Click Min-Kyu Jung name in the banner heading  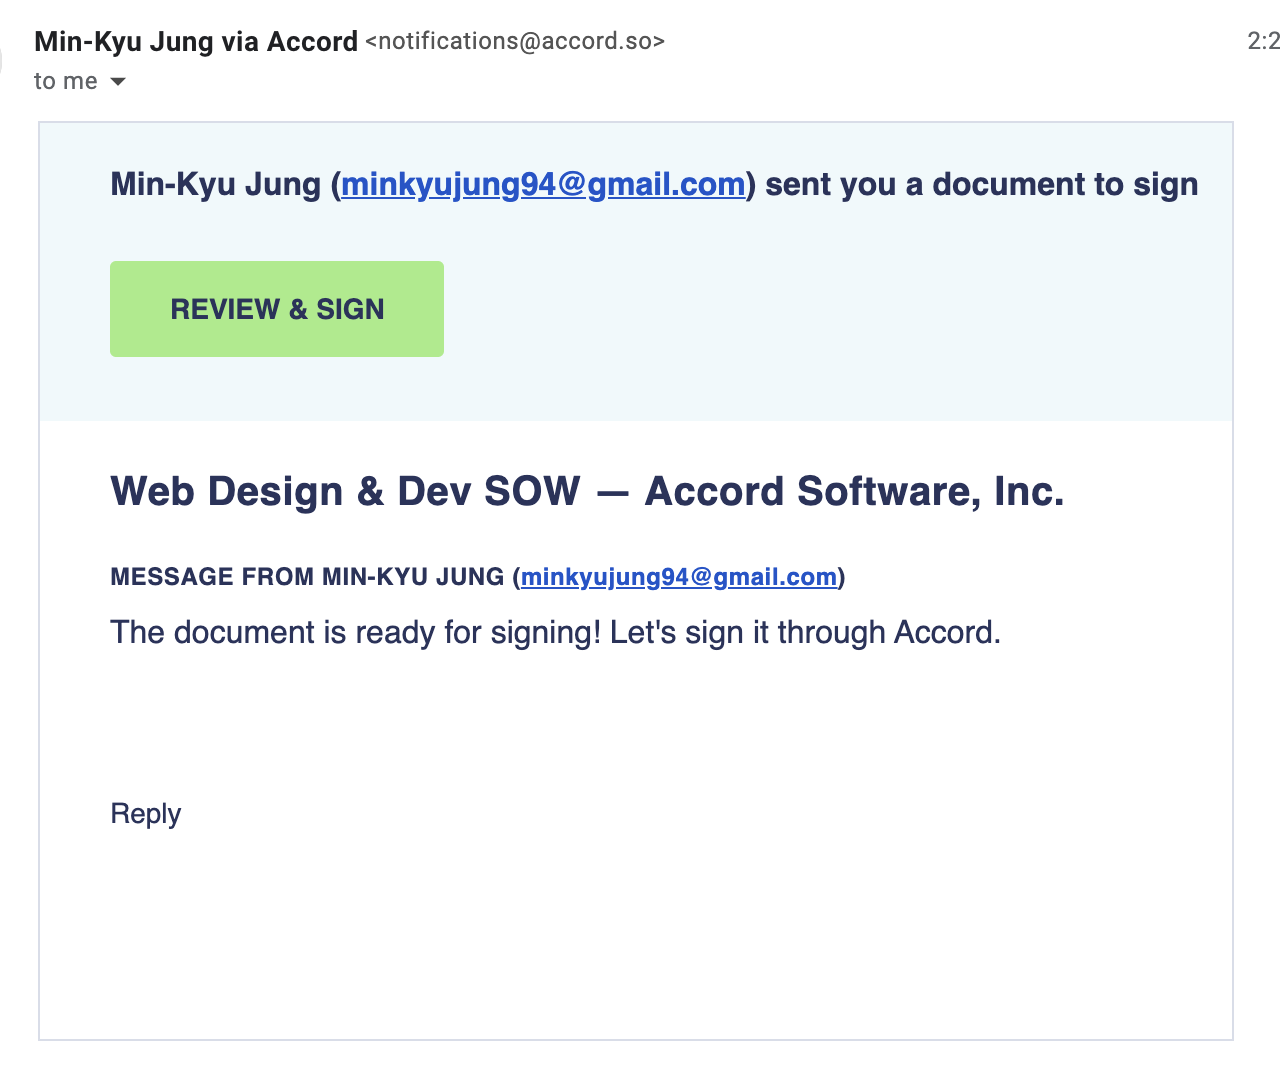pyautogui.click(x=216, y=185)
